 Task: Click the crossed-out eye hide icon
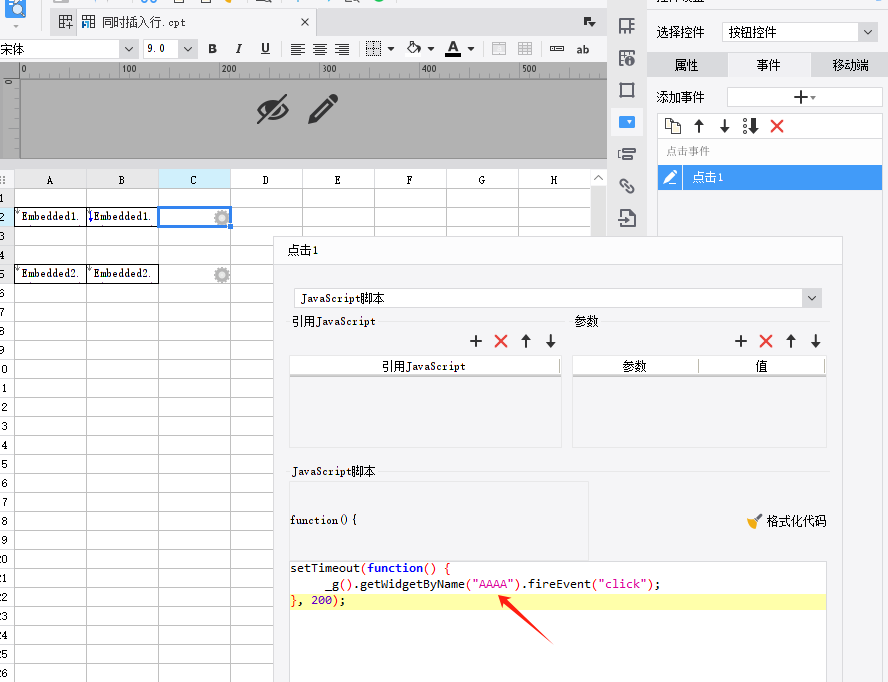coord(273,109)
